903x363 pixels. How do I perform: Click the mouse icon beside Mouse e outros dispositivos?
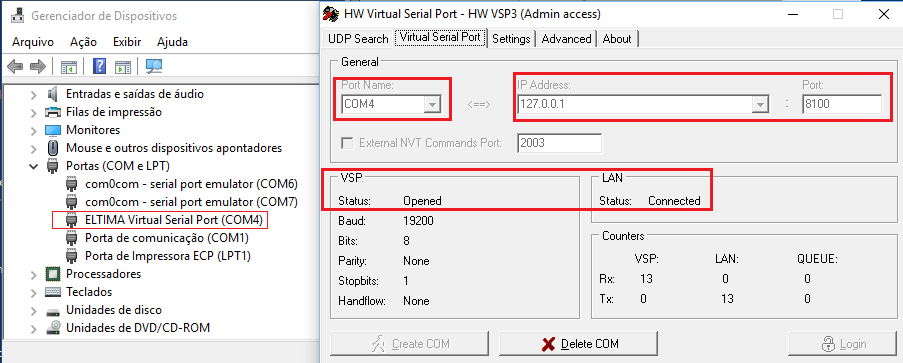[52, 148]
